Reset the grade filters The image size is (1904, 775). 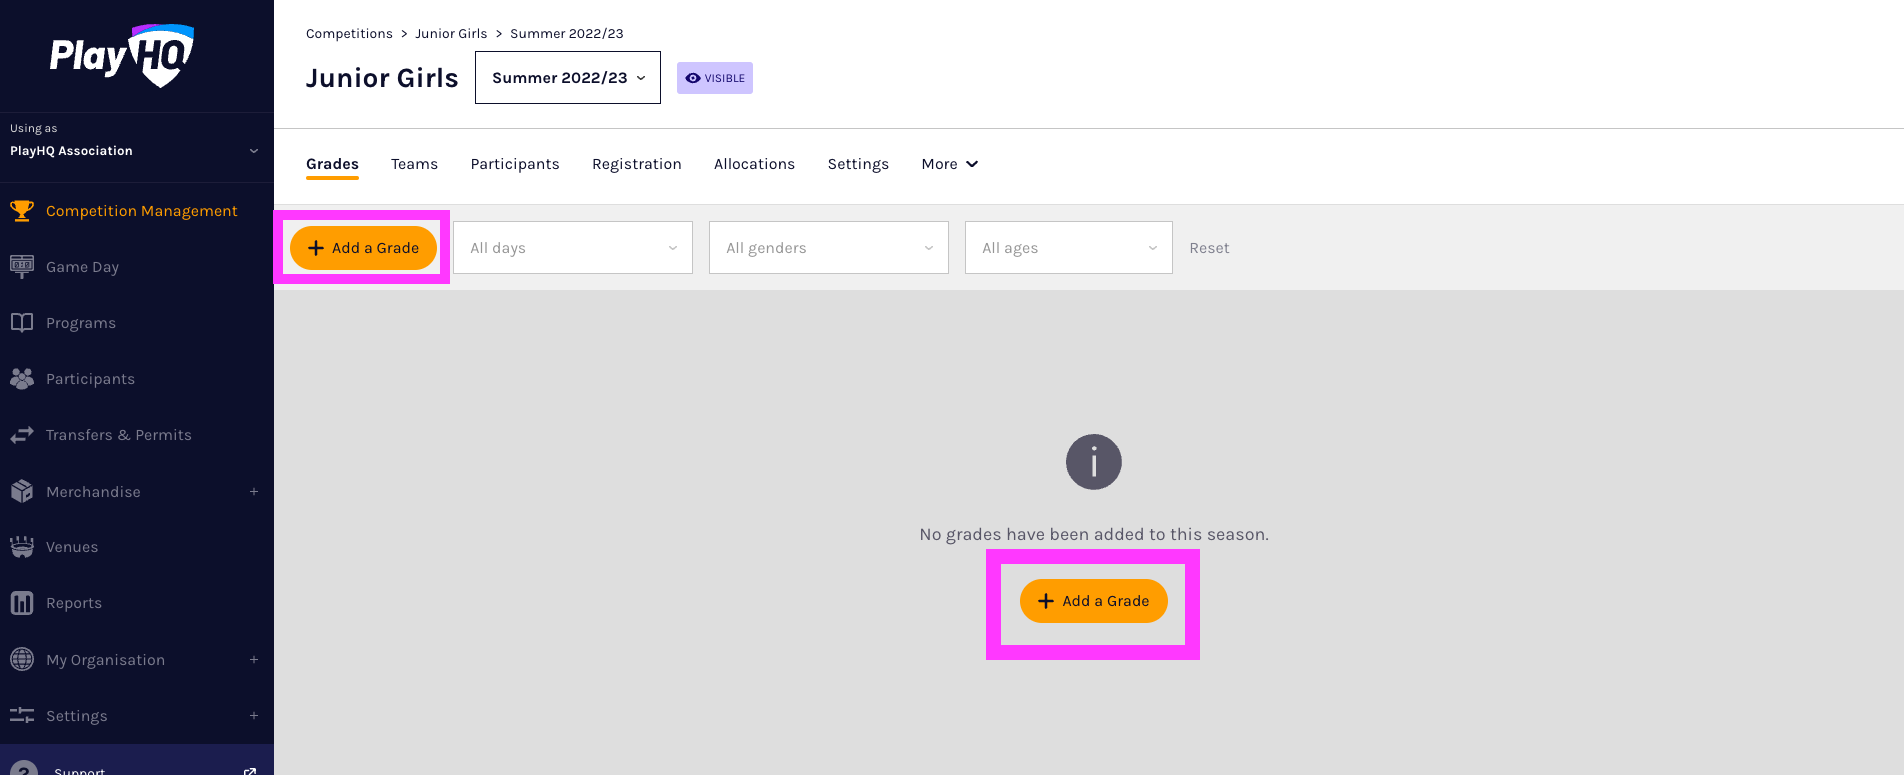pyautogui.click(x=1209, y=248)
